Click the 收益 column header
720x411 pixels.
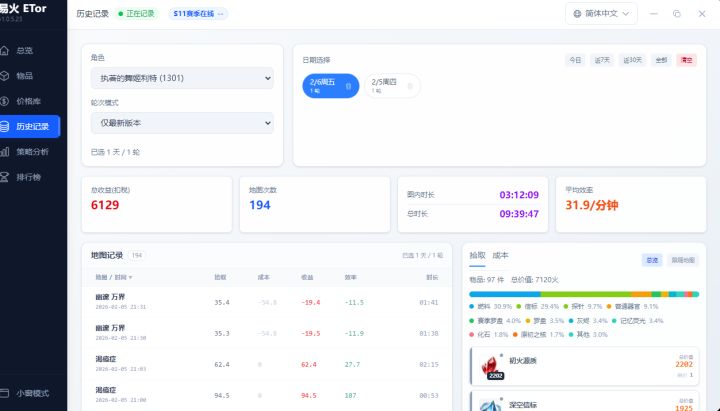point(307,277)
